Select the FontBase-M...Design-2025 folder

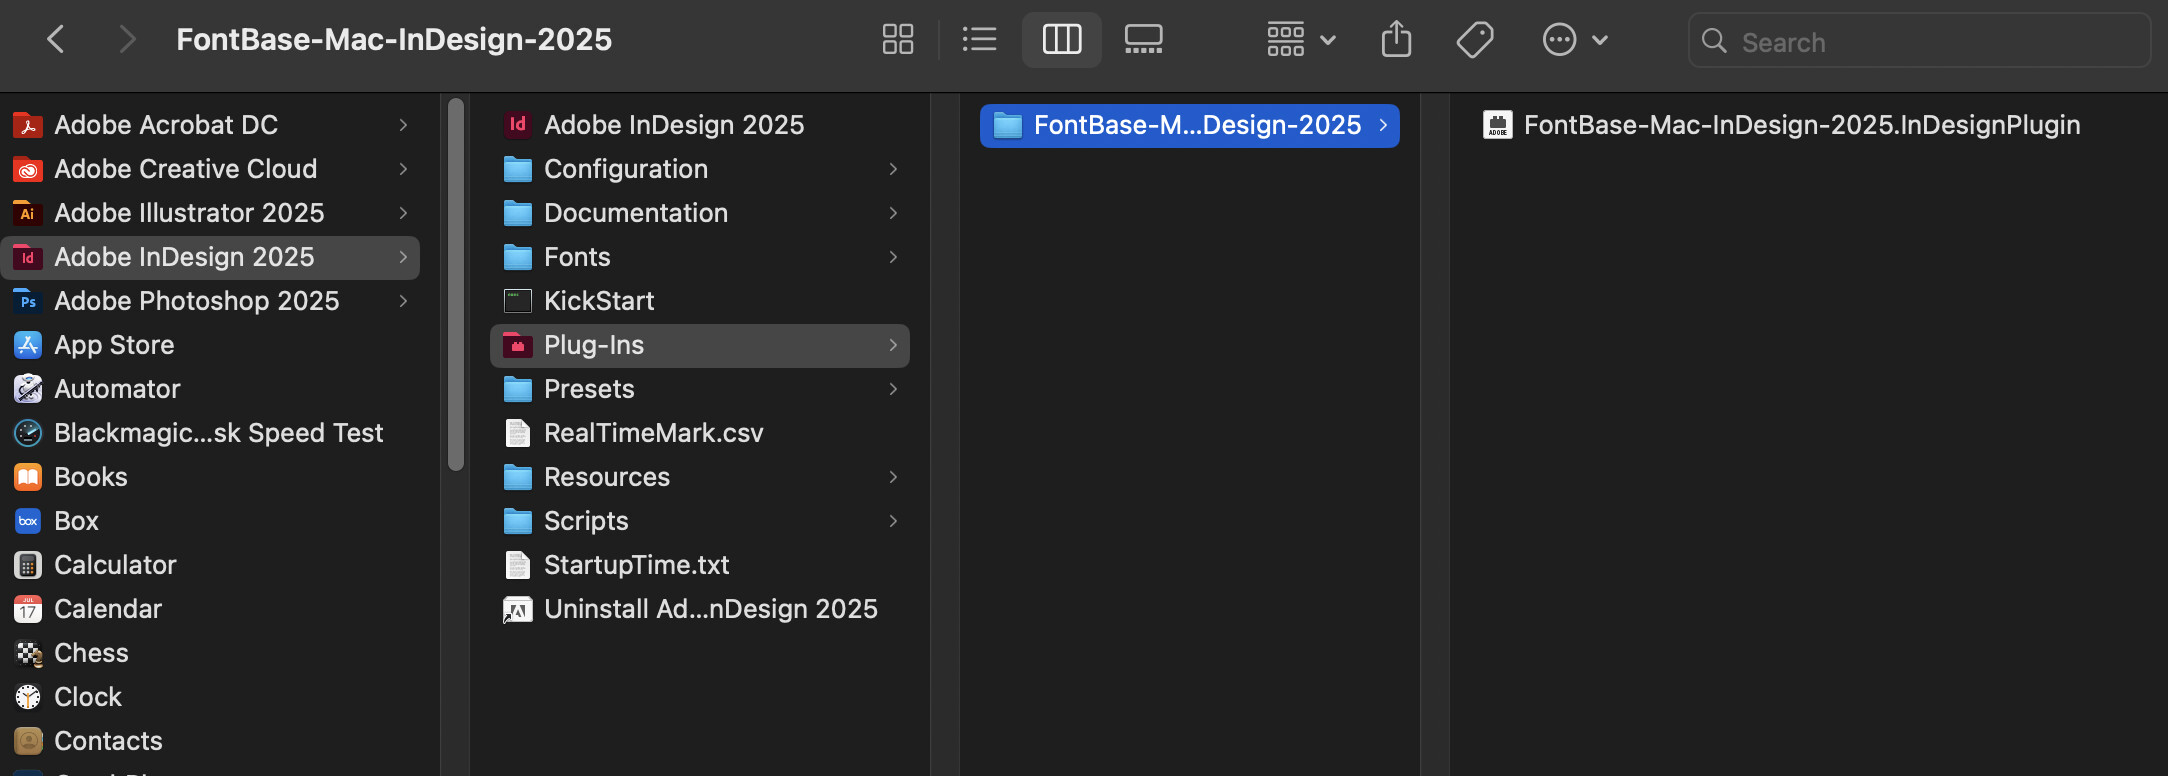(1190, 125)
